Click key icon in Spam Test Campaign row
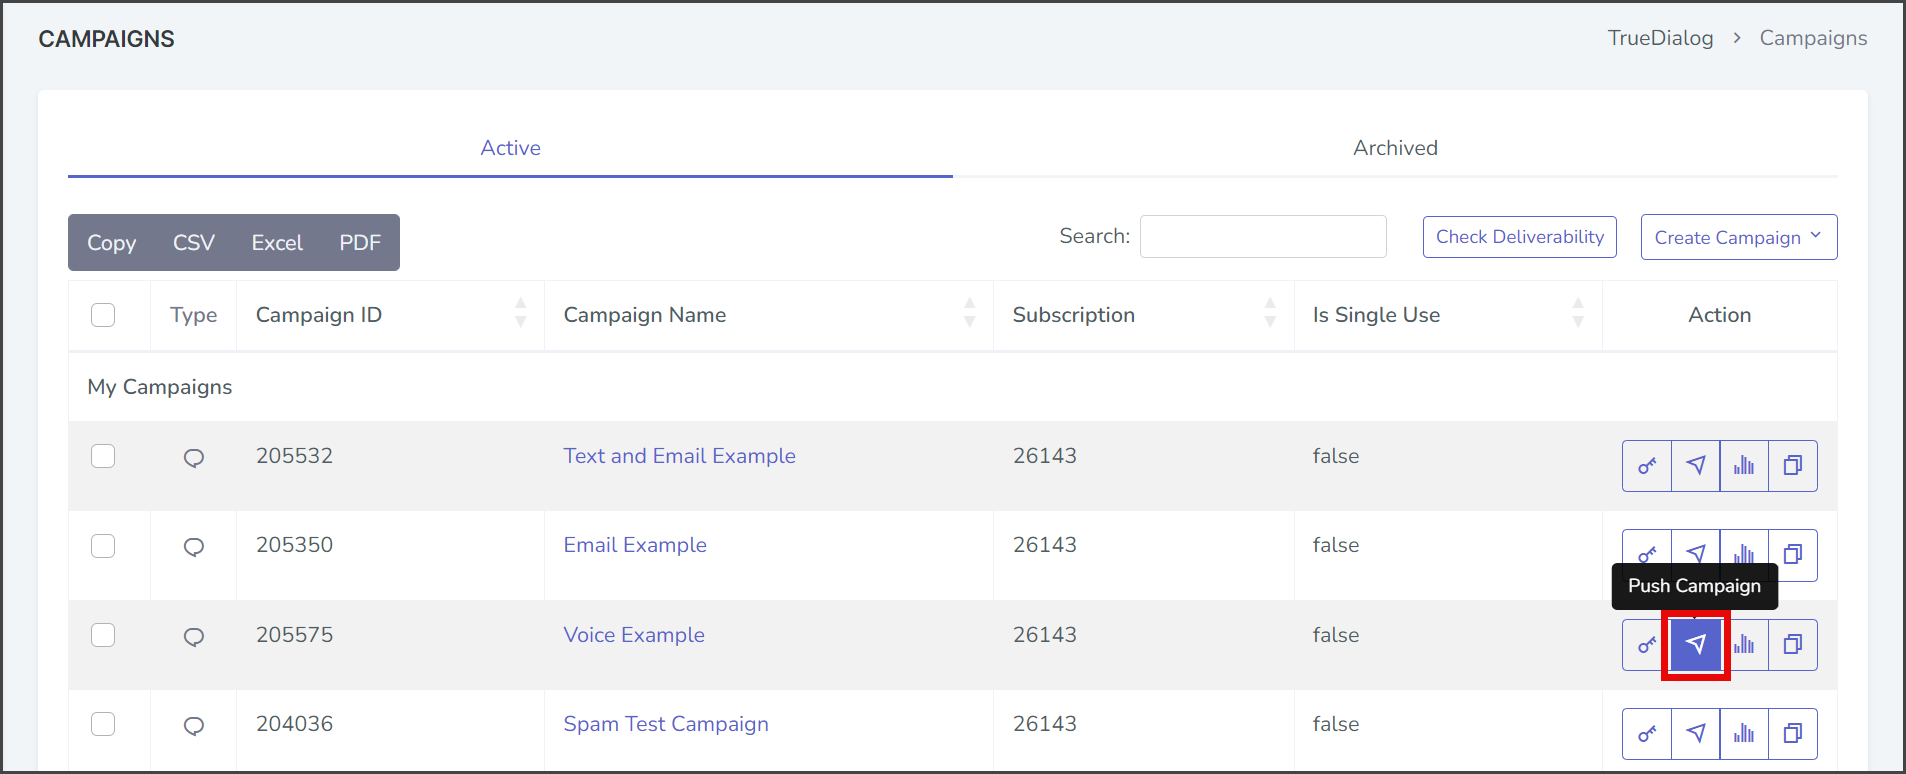 (x=1647, y=734)
